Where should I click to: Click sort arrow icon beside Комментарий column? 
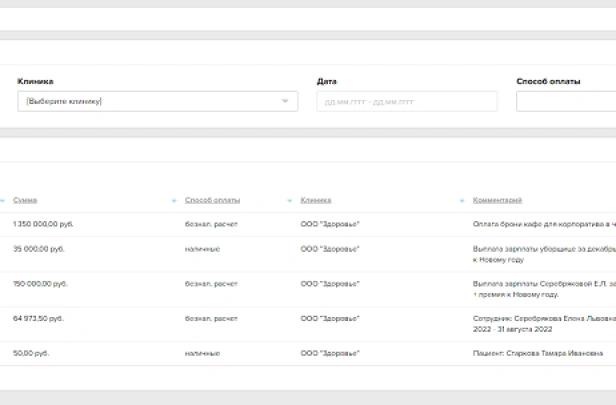[x=462, y=201]
